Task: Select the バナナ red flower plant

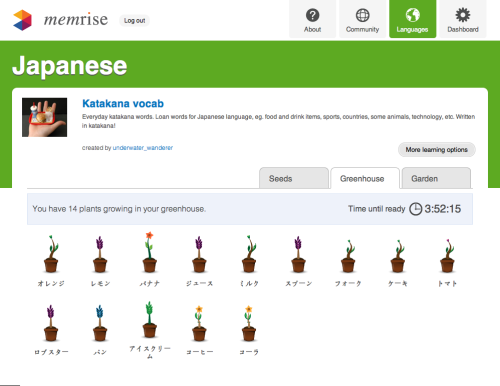Action: (x=150, y=252)
